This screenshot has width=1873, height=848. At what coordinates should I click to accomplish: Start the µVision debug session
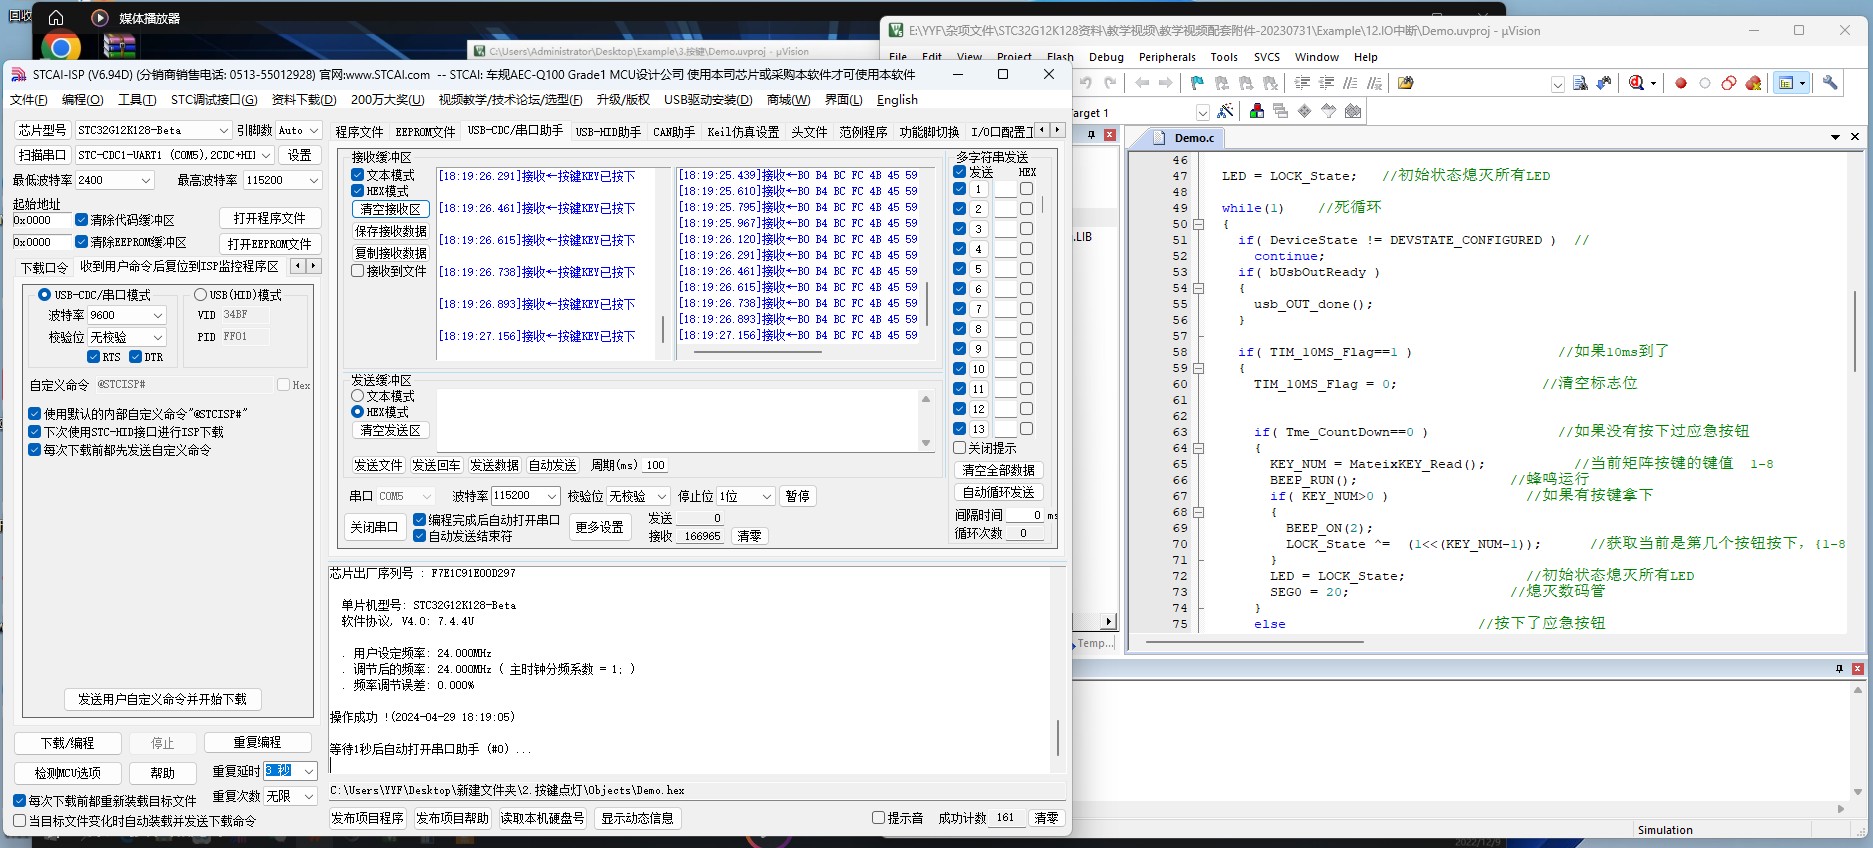pos(1637,83)
